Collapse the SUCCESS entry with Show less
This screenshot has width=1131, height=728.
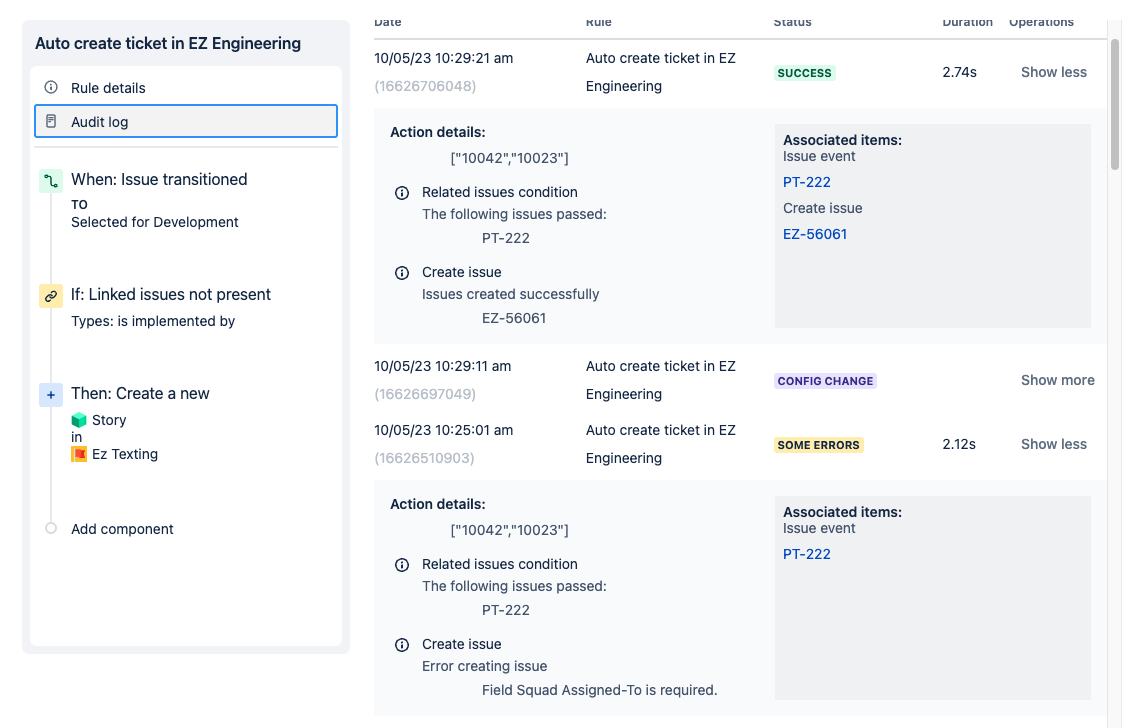[1053, 71]
